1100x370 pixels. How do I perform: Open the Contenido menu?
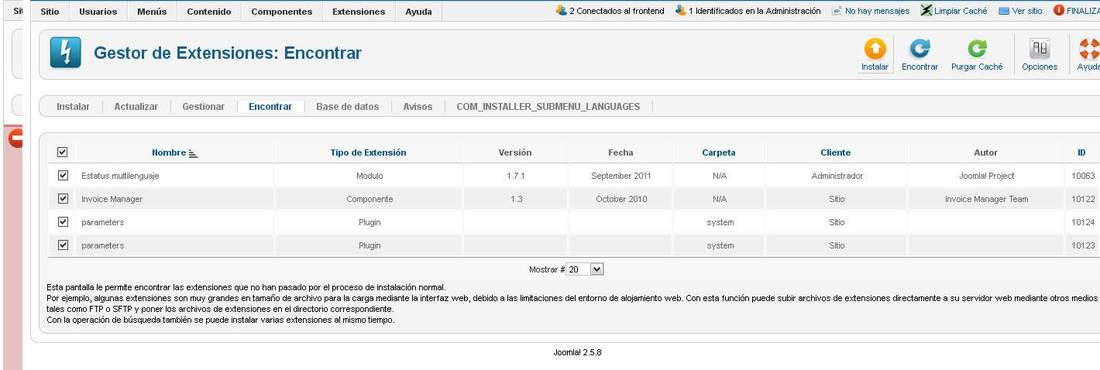[x=209, y=12]
